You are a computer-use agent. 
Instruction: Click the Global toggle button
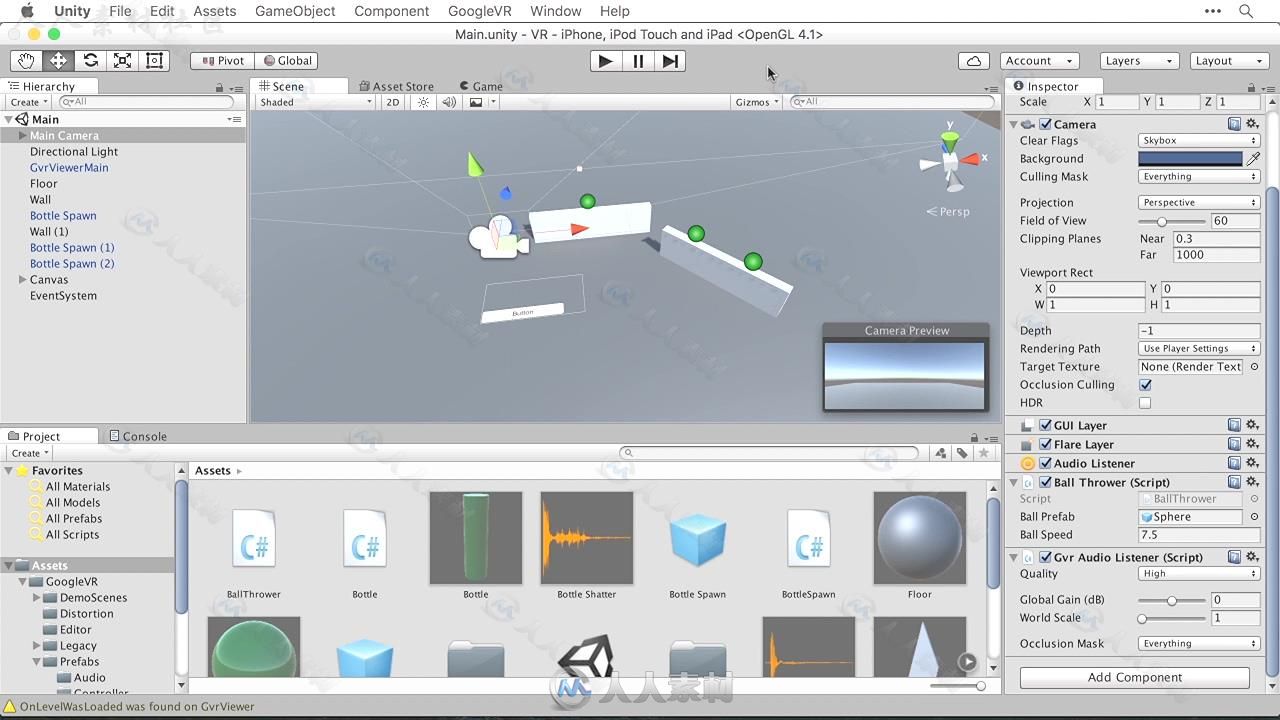coord(287,61)
